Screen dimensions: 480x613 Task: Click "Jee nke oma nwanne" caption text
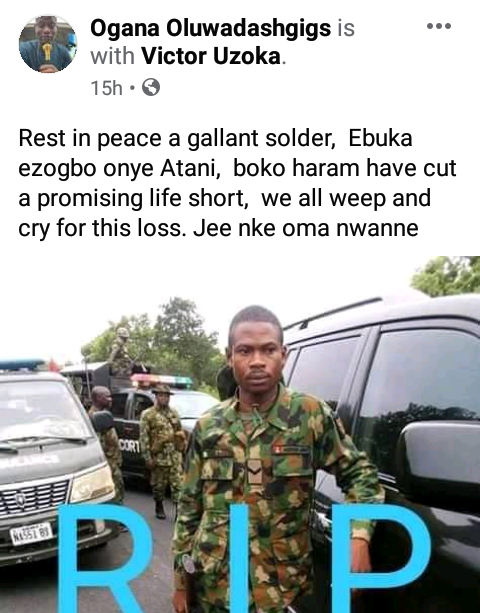coord(306,228)
